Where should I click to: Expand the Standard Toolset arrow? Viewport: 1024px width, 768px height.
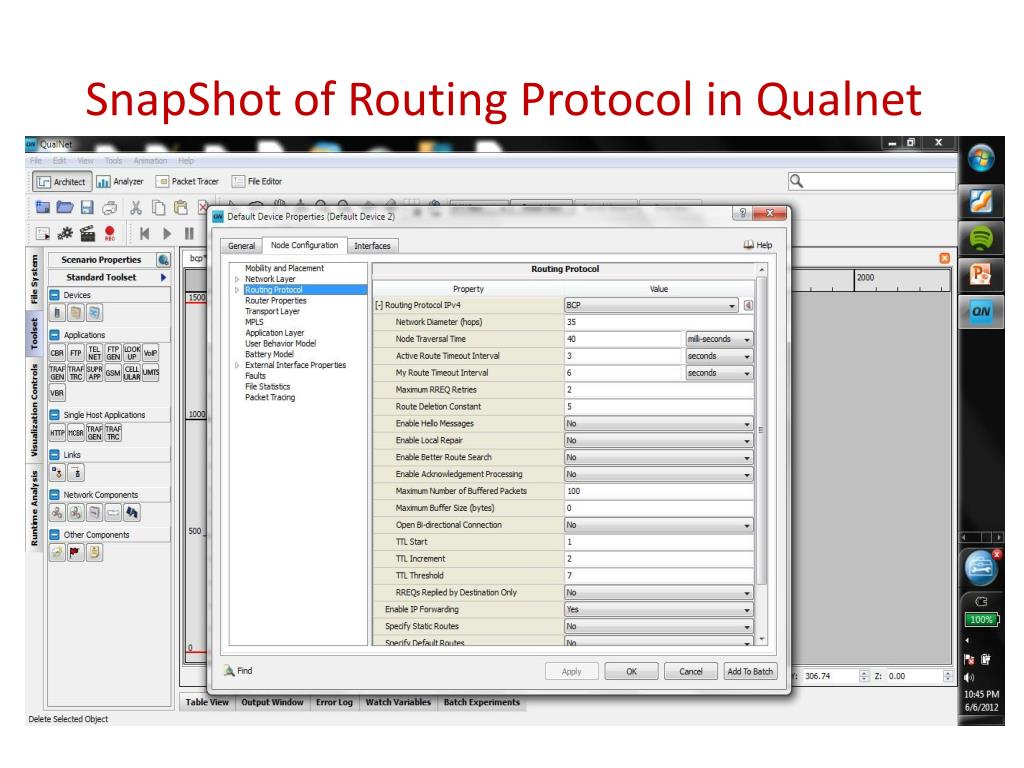tap(163, 278)
